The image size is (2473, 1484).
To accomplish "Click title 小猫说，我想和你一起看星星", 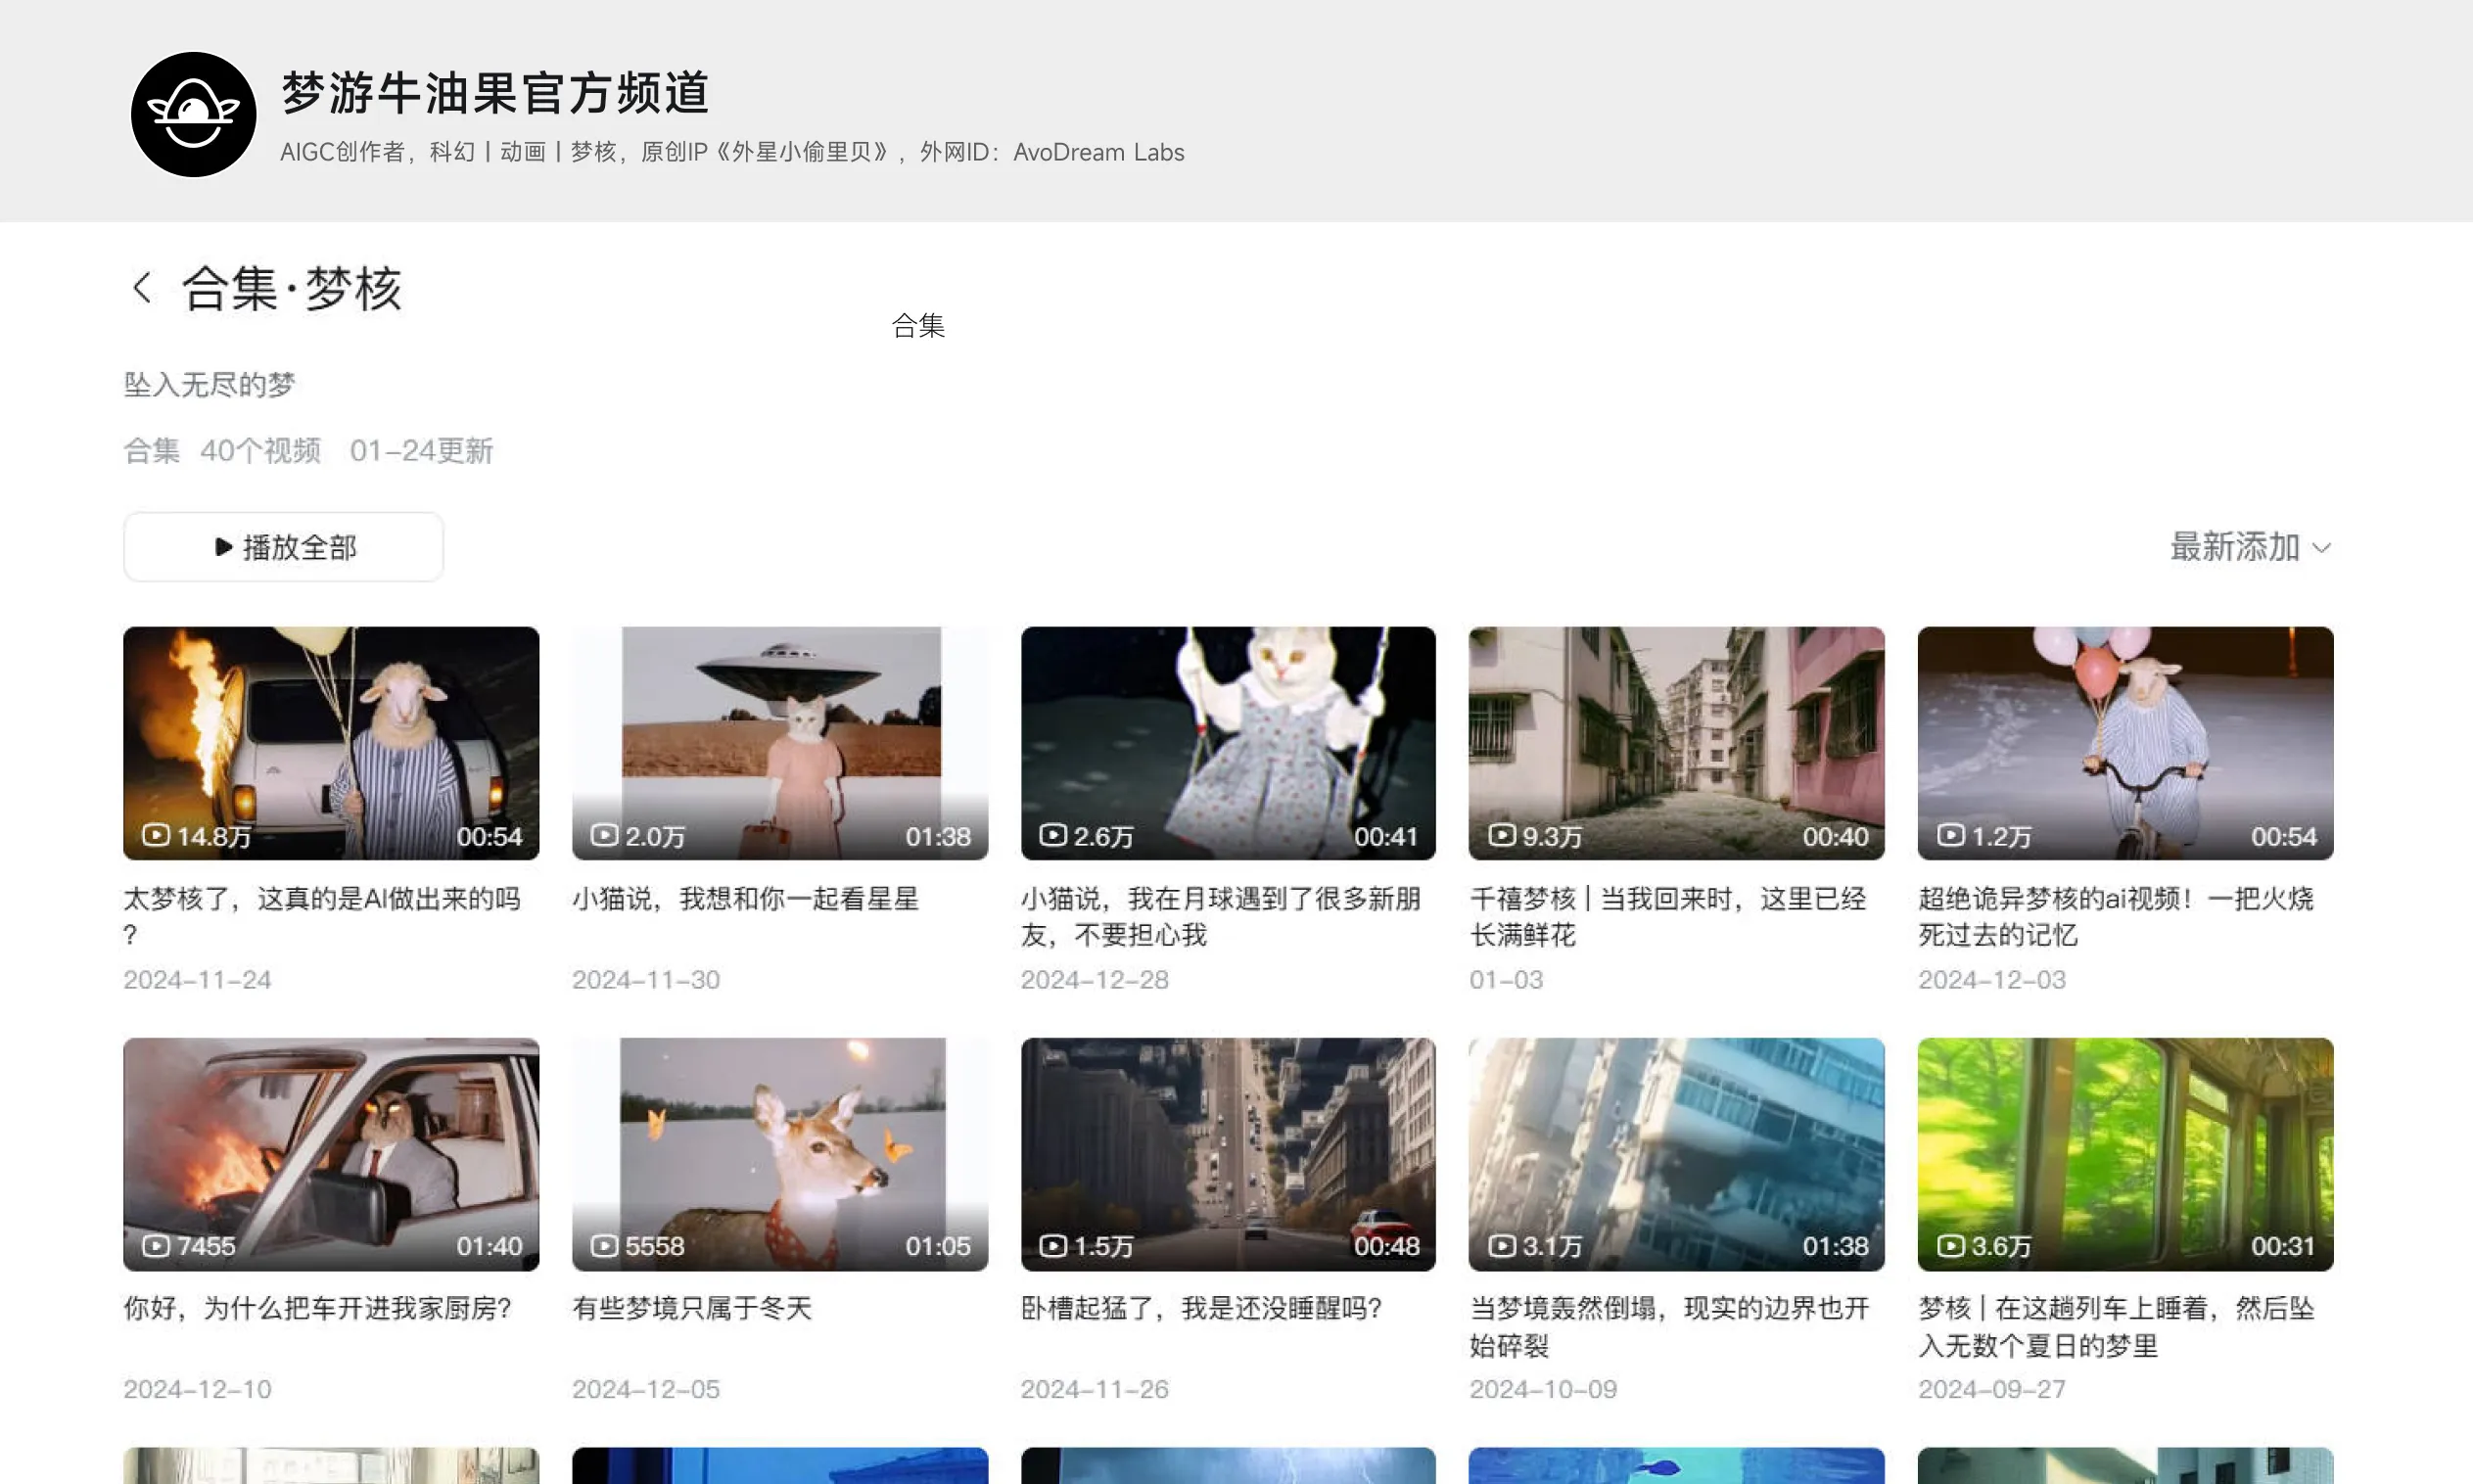I will (745, 899).
